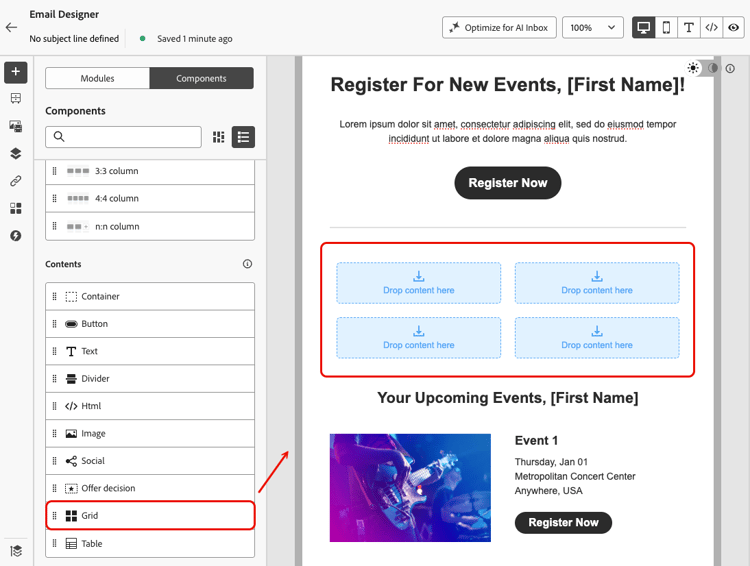Open HTML code editor icon
Viewport: 750px width, 566px height.
[x=711, y=27]
